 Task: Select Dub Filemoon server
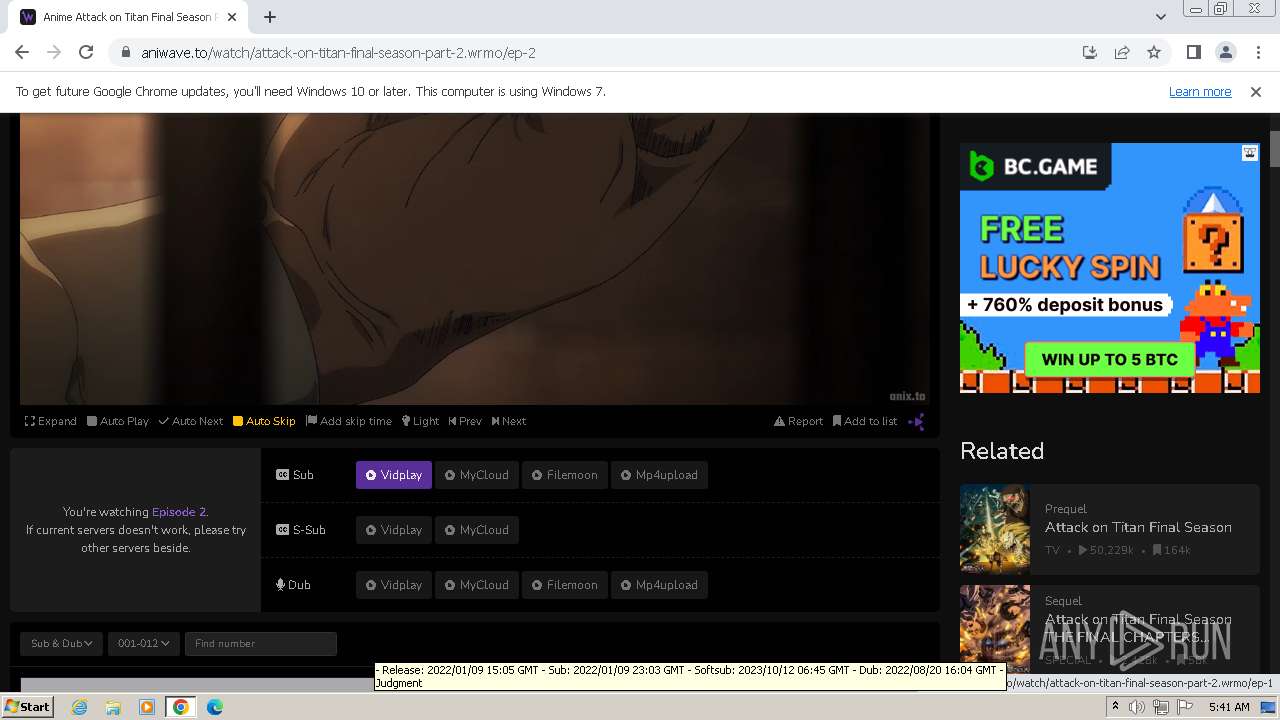point(564,585)
